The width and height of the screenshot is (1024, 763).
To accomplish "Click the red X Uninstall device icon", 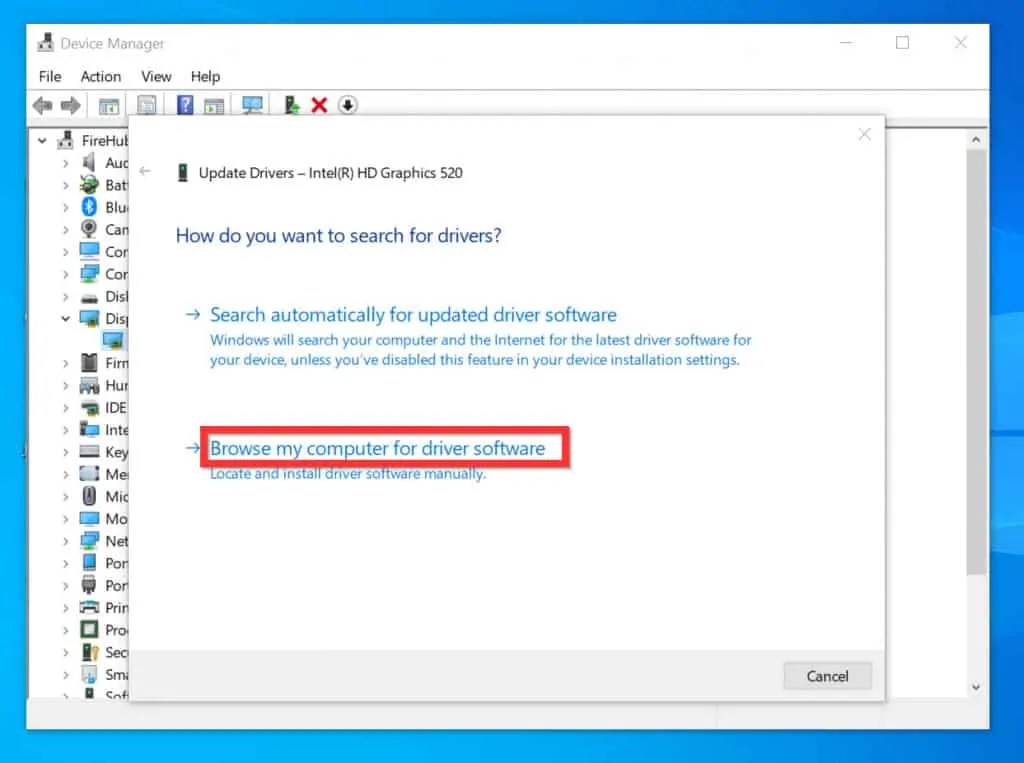I will (319, 105).
